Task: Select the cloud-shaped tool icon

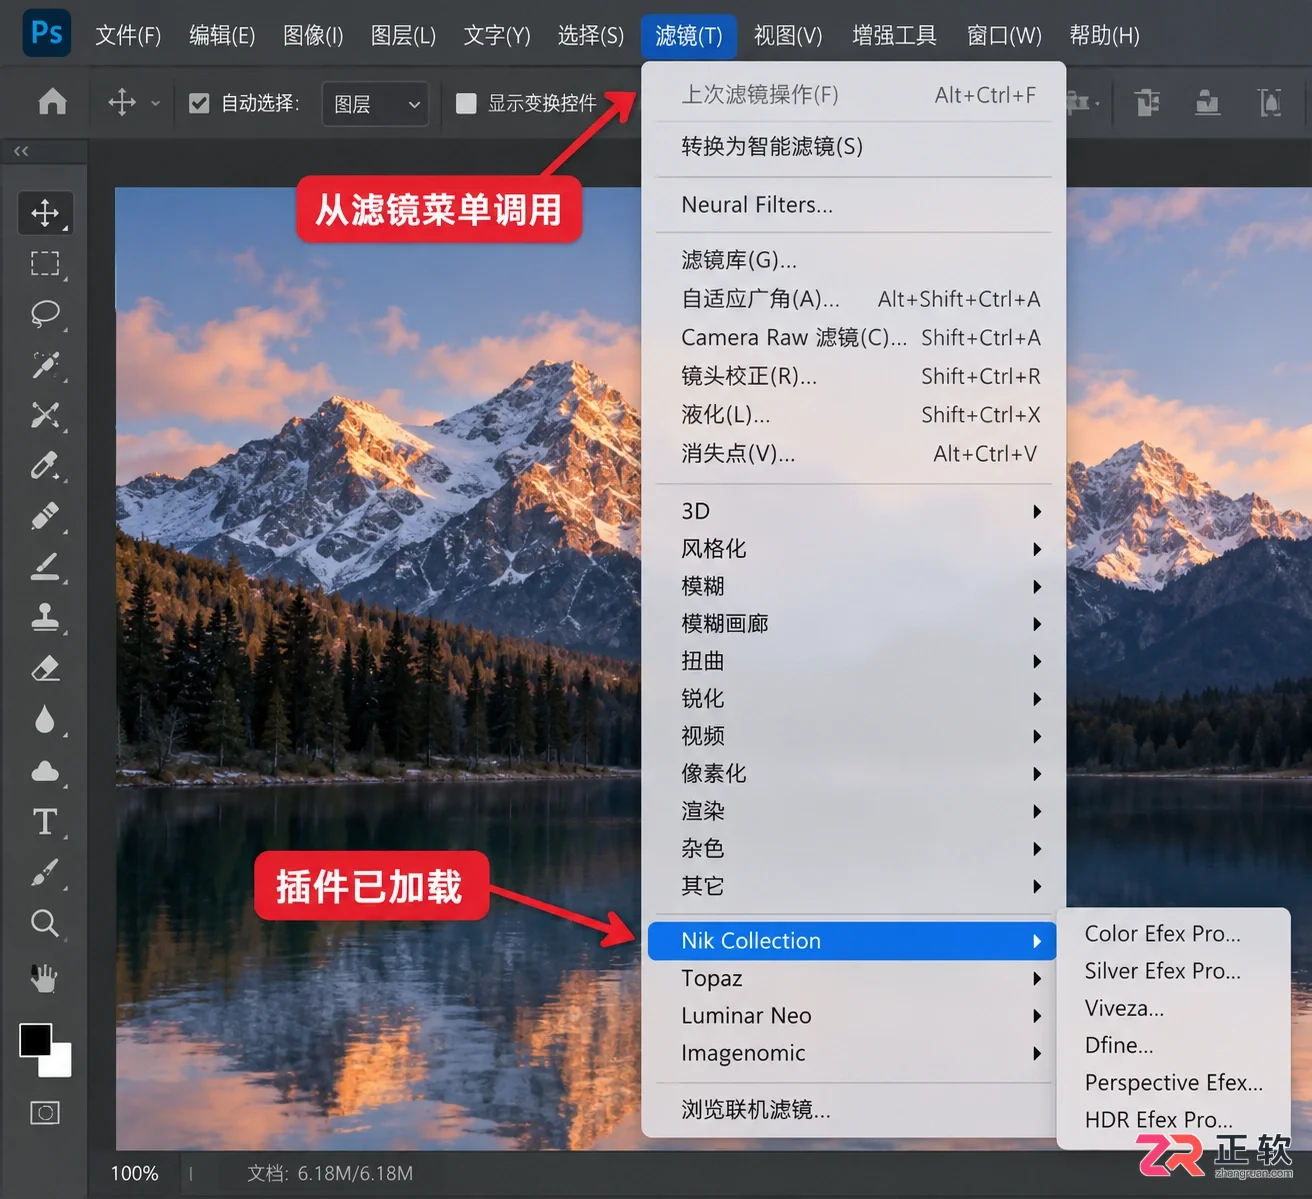Action: tap(45, 771)
